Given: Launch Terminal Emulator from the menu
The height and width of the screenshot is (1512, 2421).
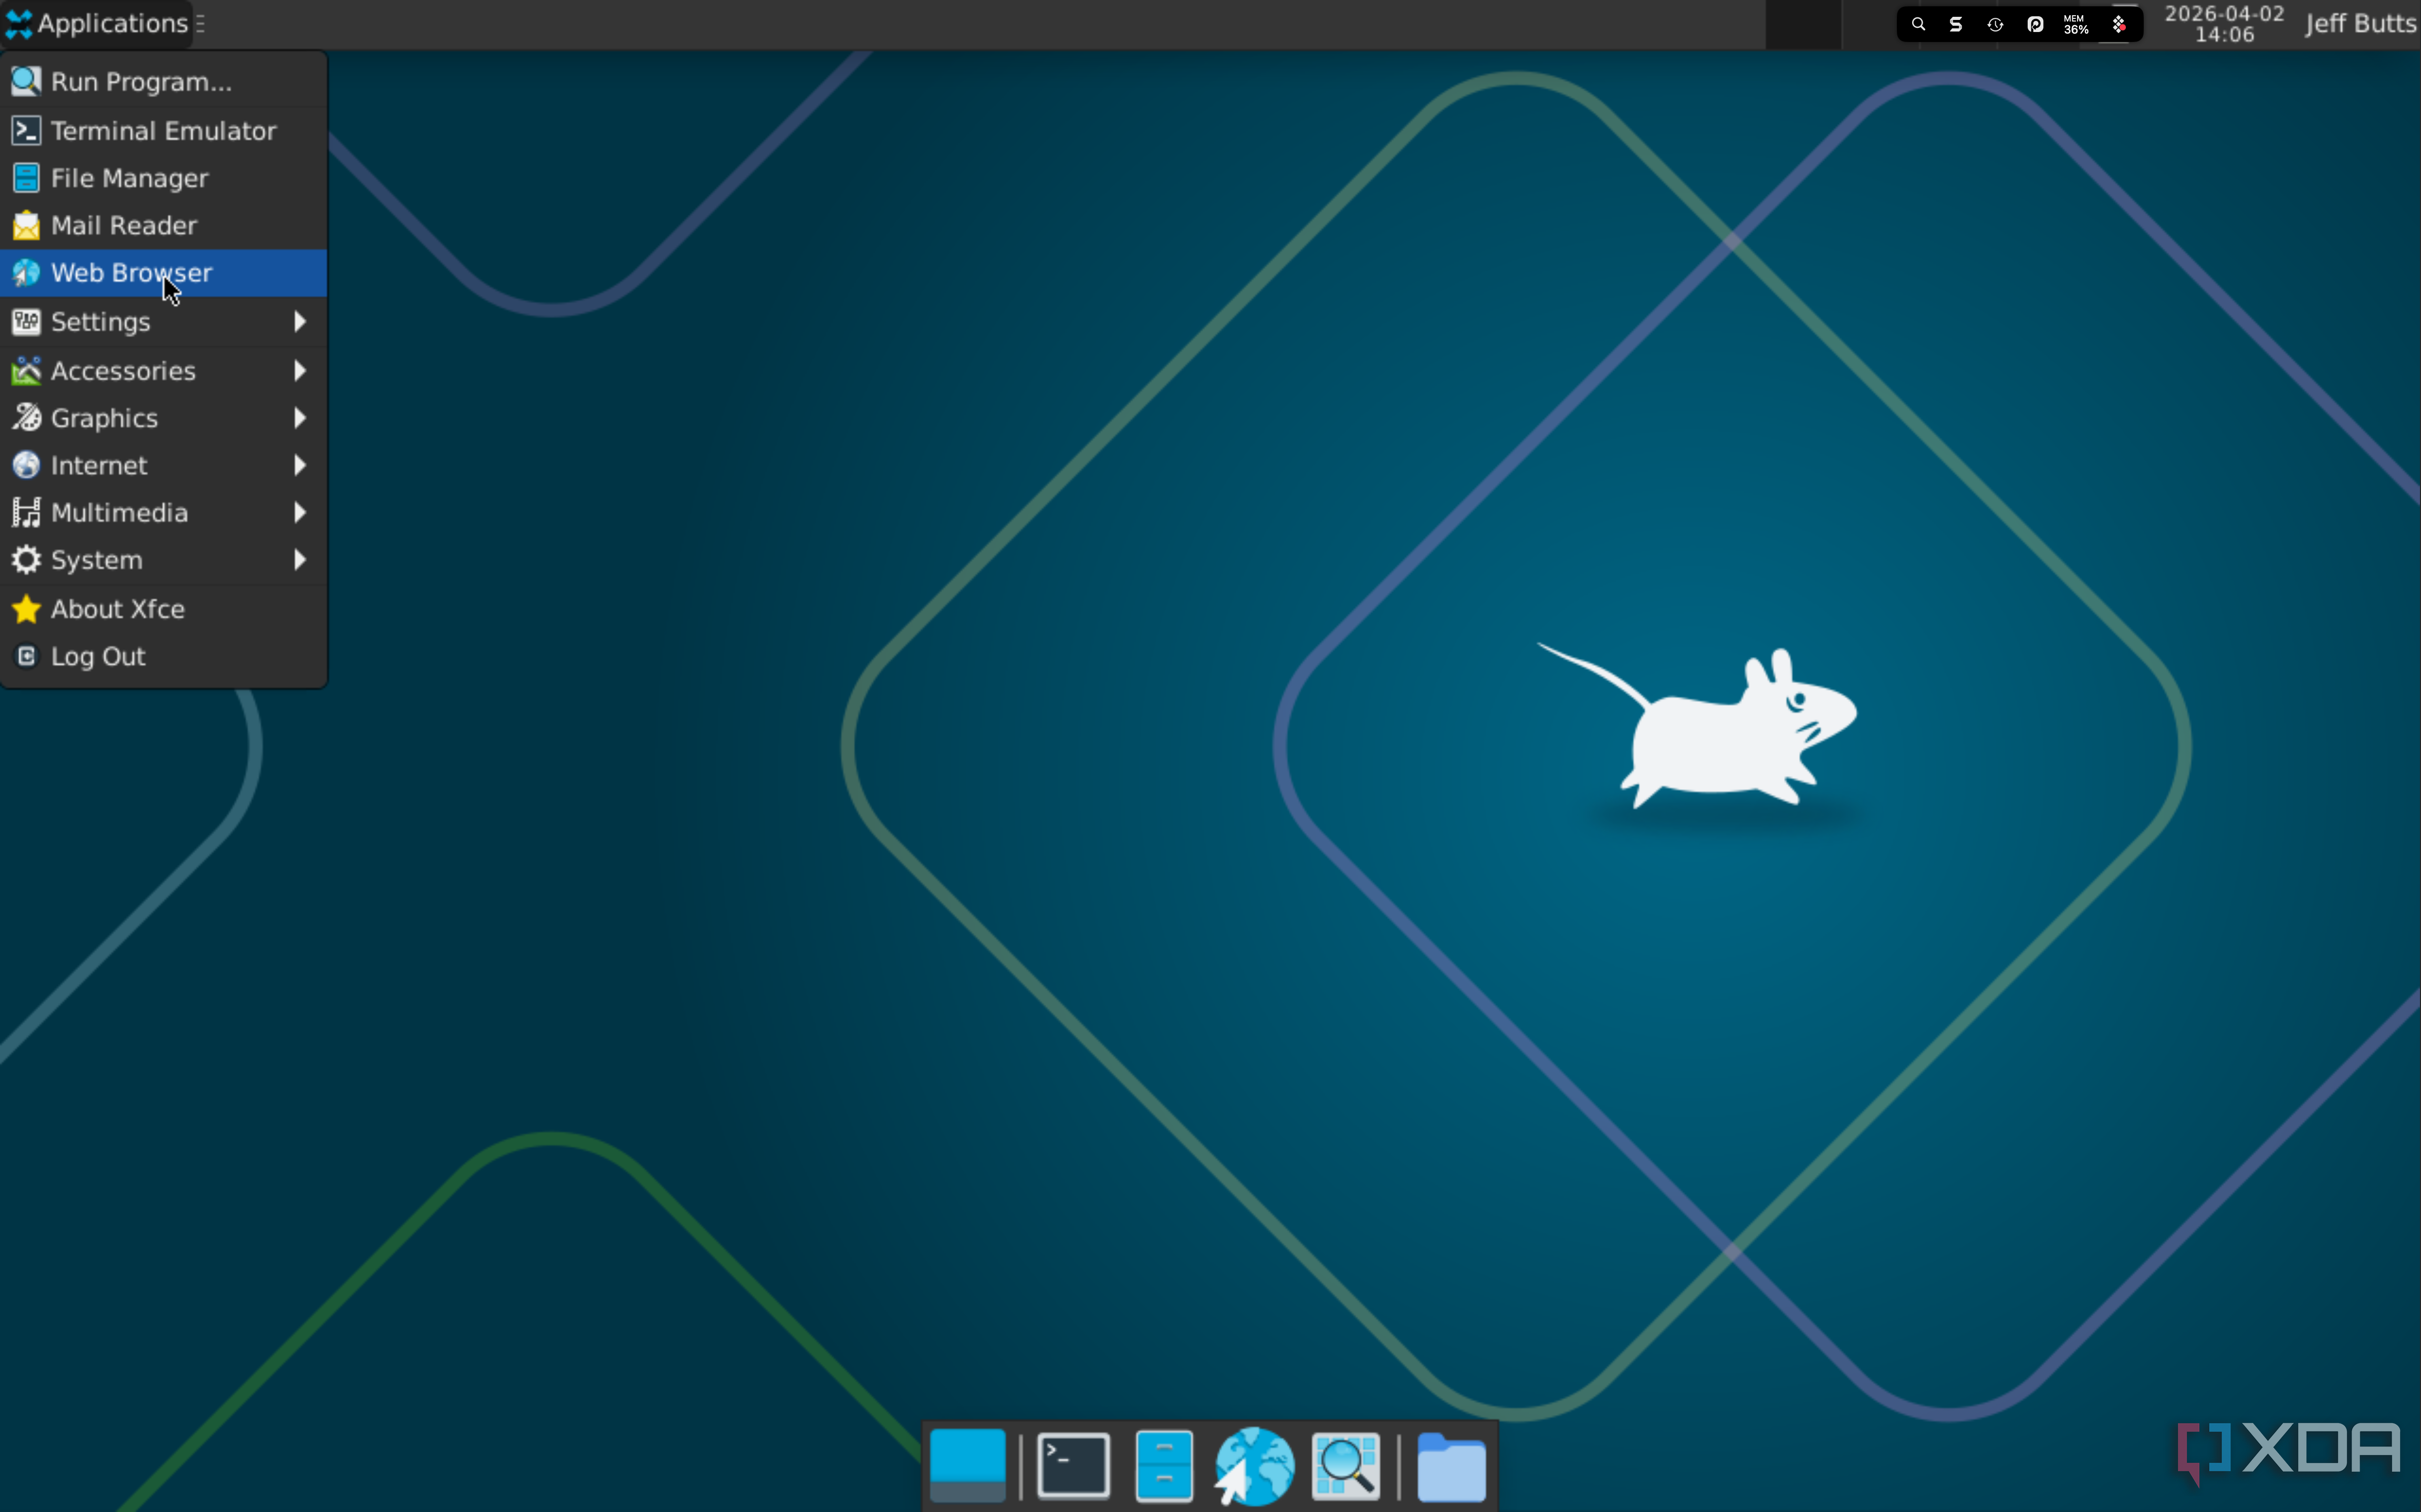Looking at the screenshot, I should click(164, 131).
